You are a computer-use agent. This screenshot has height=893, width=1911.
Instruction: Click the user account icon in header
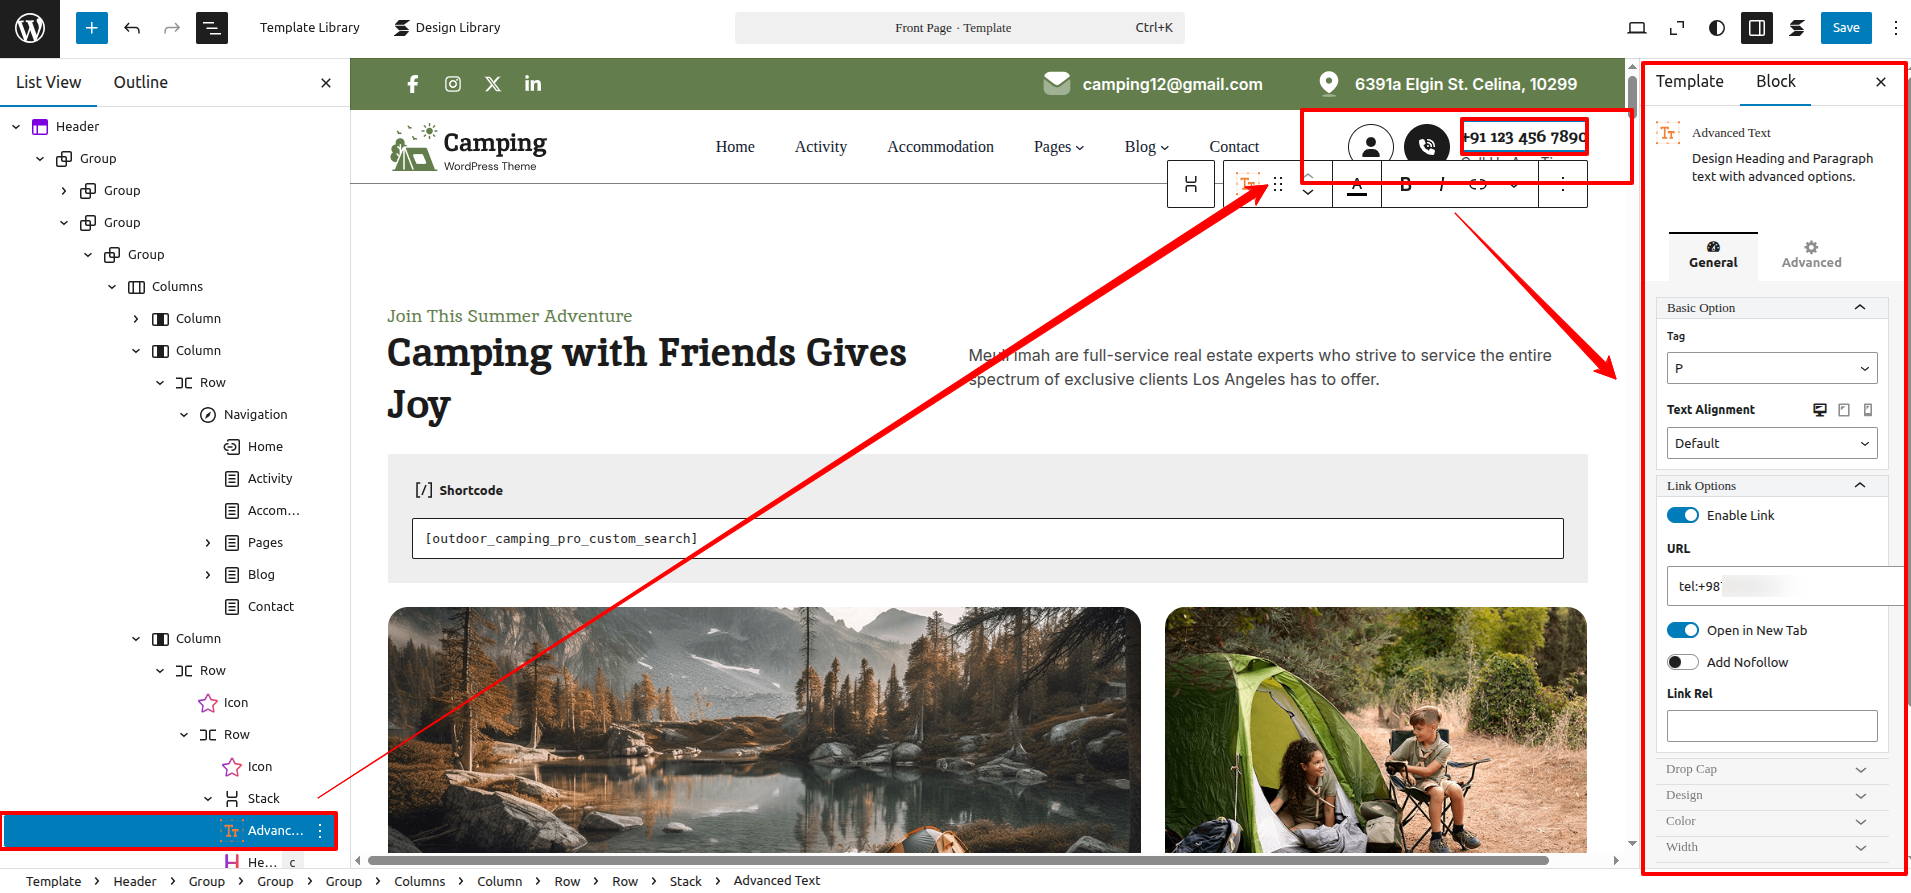coord(1370,146)
